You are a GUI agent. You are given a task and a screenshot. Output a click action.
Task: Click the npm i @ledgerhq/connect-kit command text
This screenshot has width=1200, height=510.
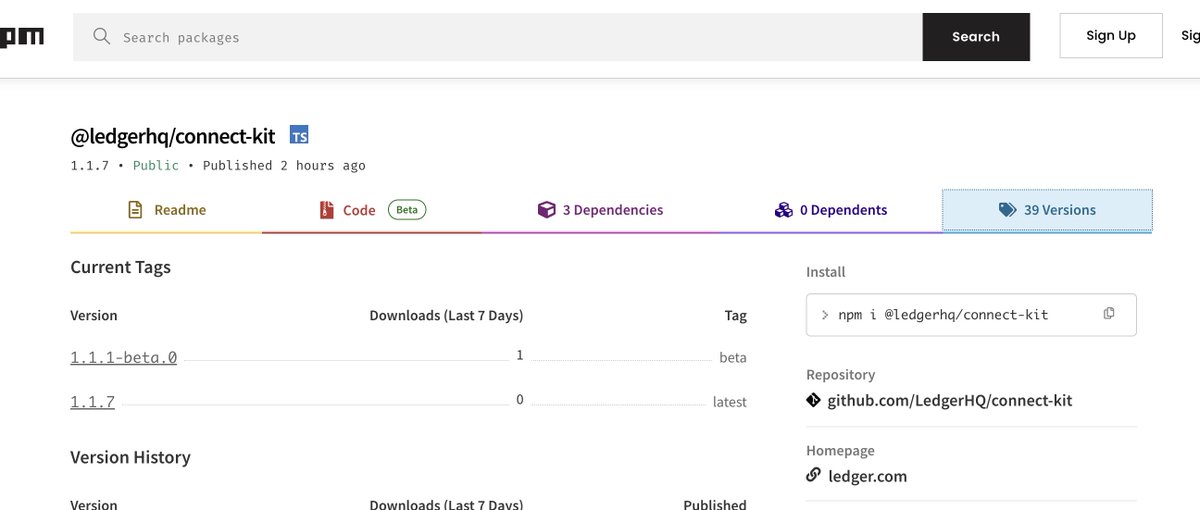944,314
